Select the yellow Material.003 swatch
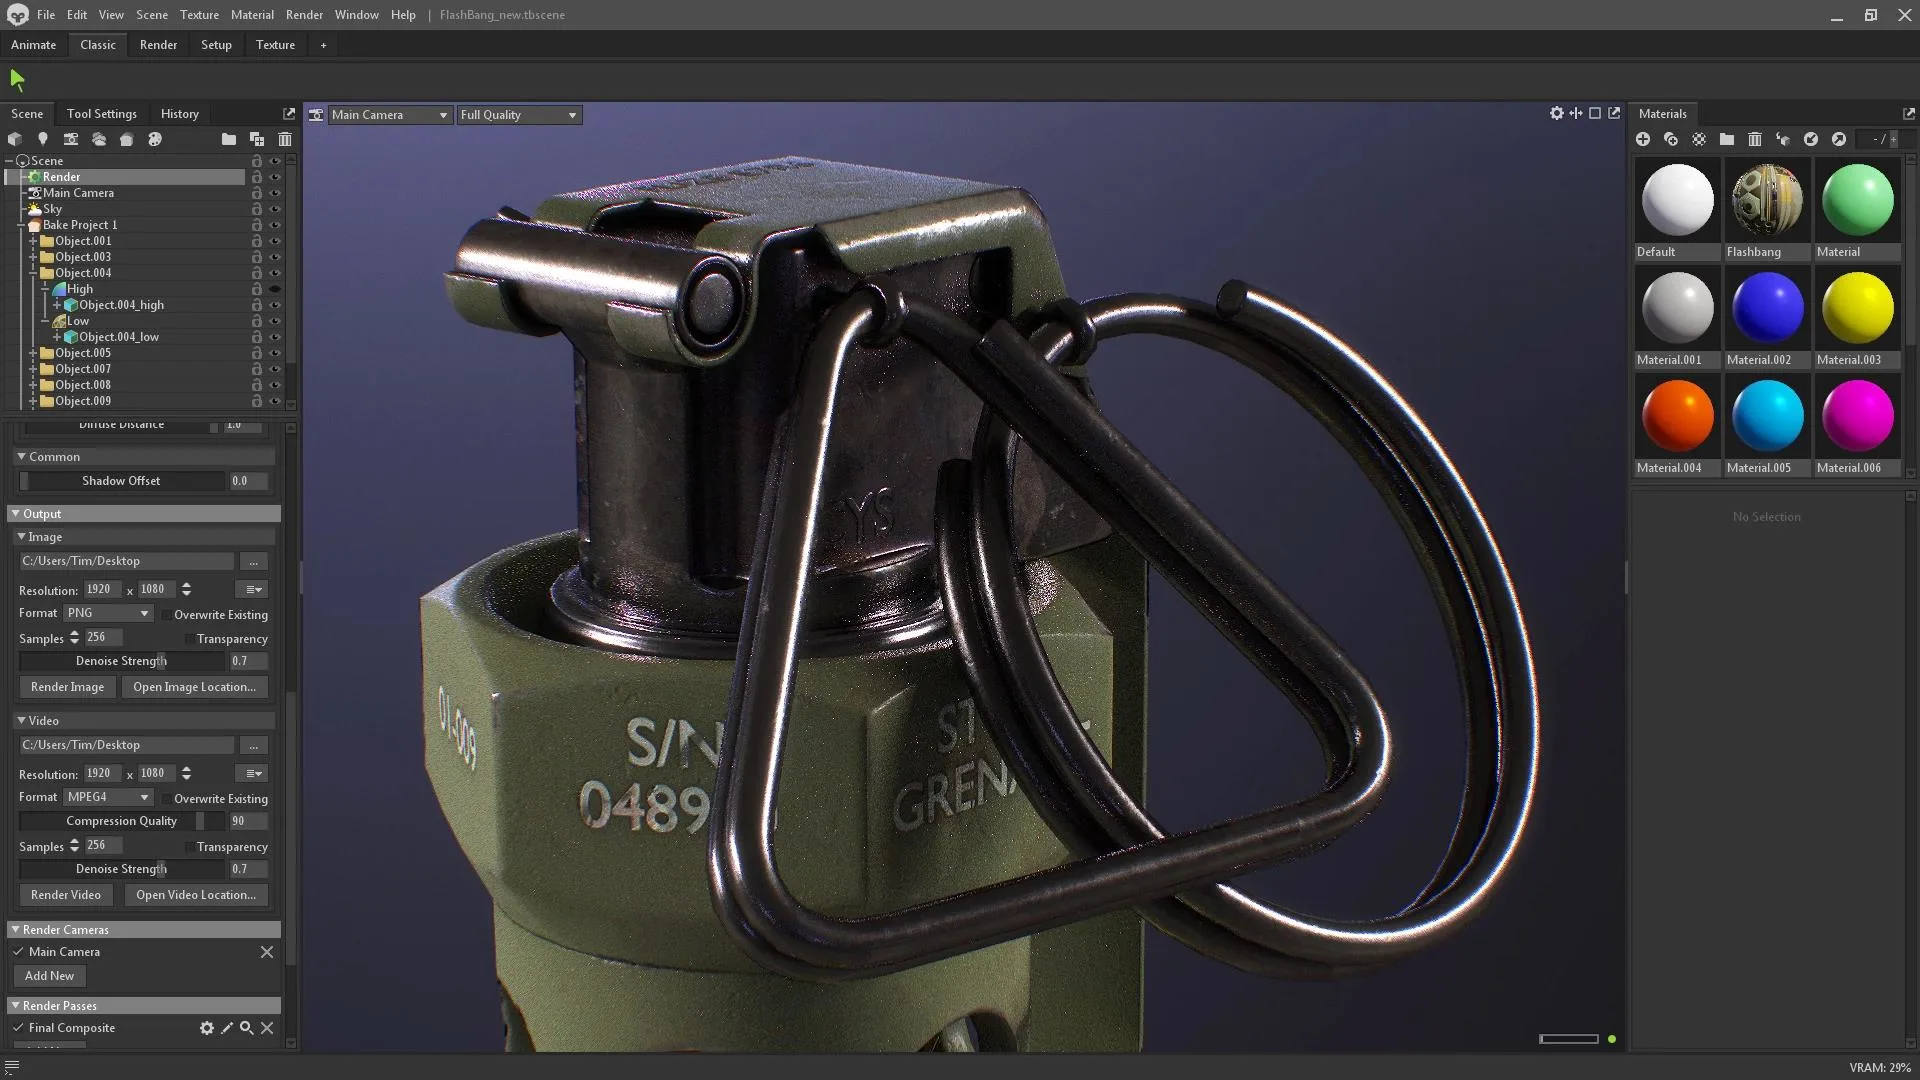 [1856, 307]
